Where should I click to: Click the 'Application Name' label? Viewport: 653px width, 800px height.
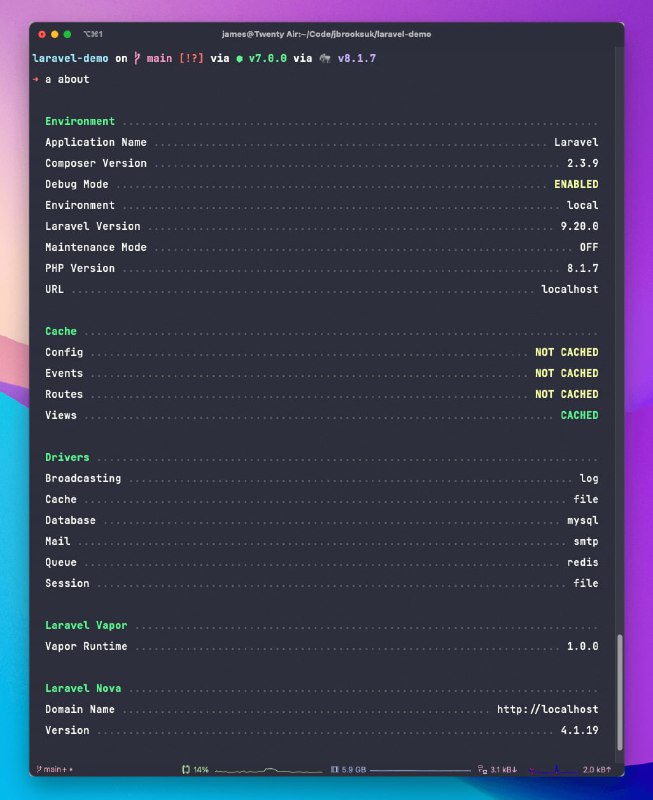click(96, 142)
